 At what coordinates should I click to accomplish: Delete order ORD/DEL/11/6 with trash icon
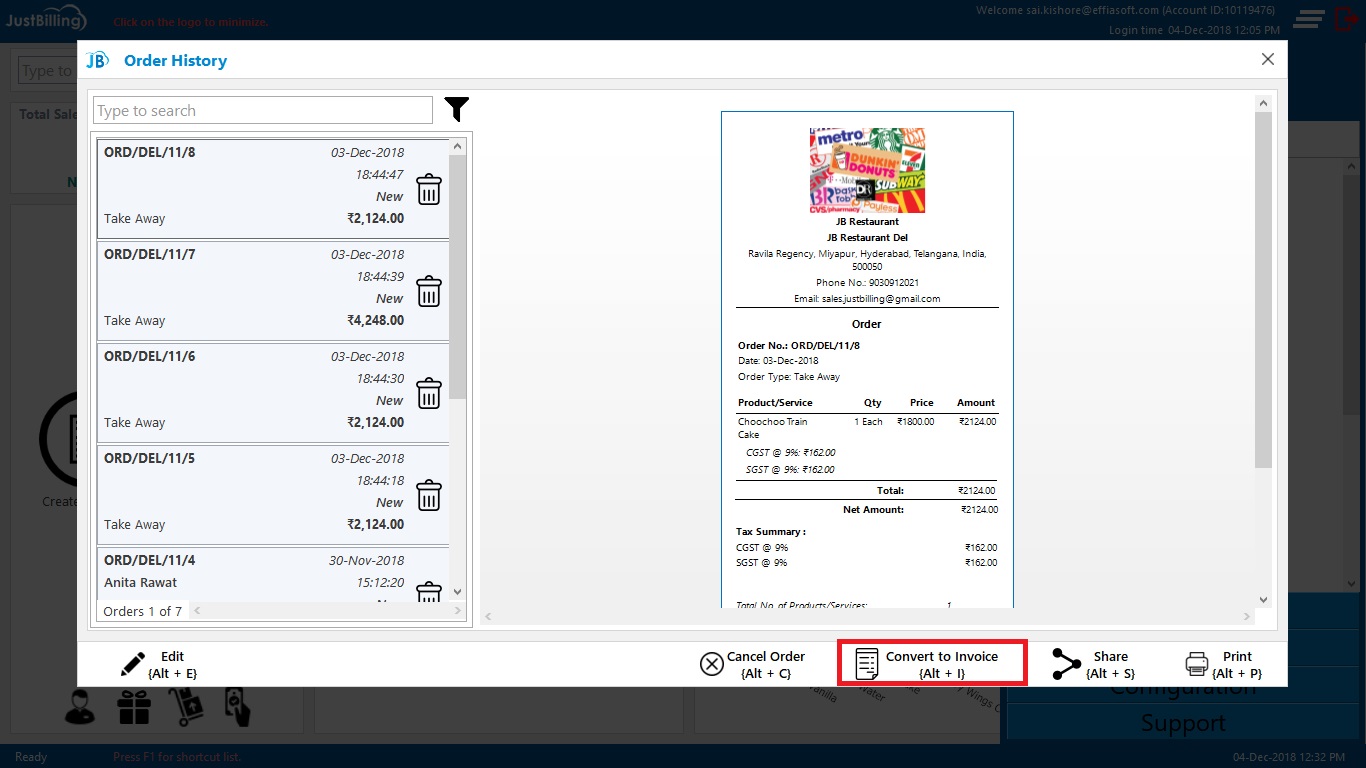[x=429, y=393]
